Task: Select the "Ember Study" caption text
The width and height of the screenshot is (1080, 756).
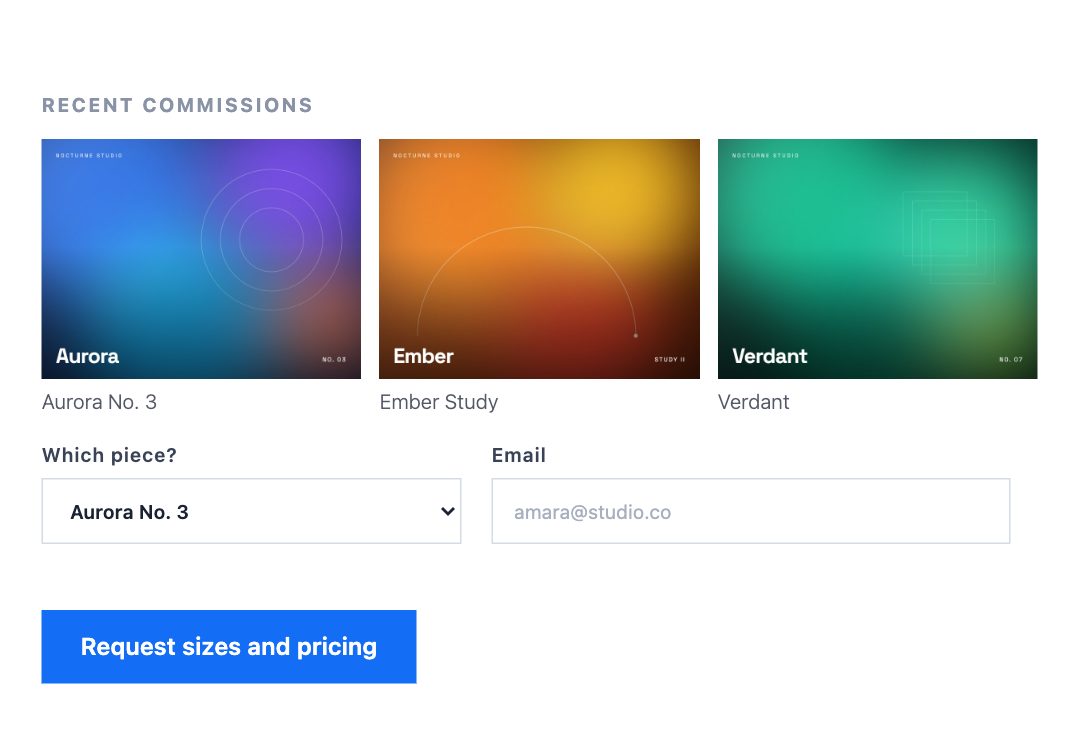Action: (439, 402)
